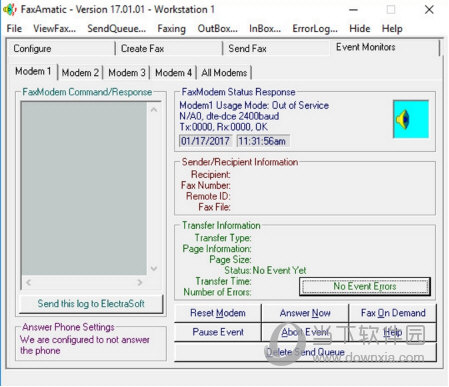
Task: Click the 'Recipient:' label
Action: 211,174
